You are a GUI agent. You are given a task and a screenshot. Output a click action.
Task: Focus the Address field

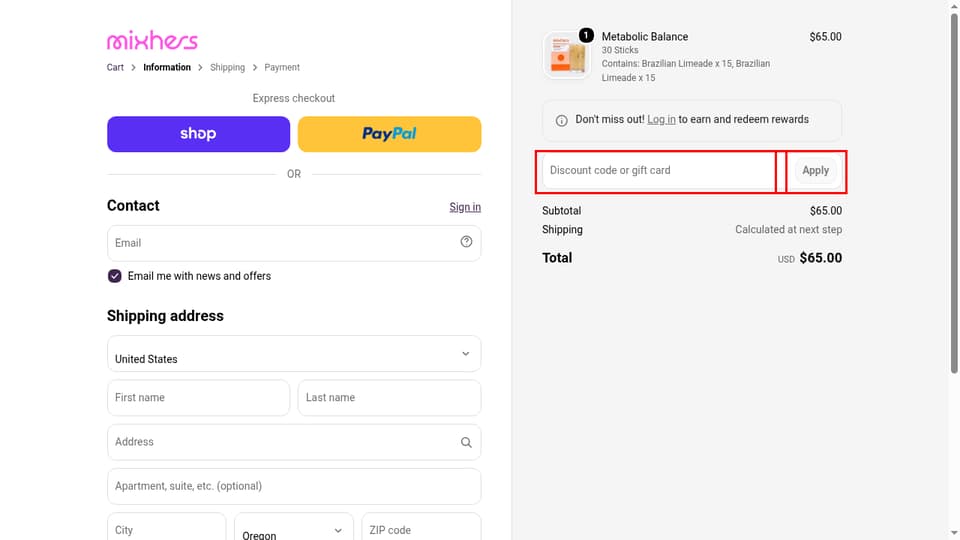coord(294,442)
